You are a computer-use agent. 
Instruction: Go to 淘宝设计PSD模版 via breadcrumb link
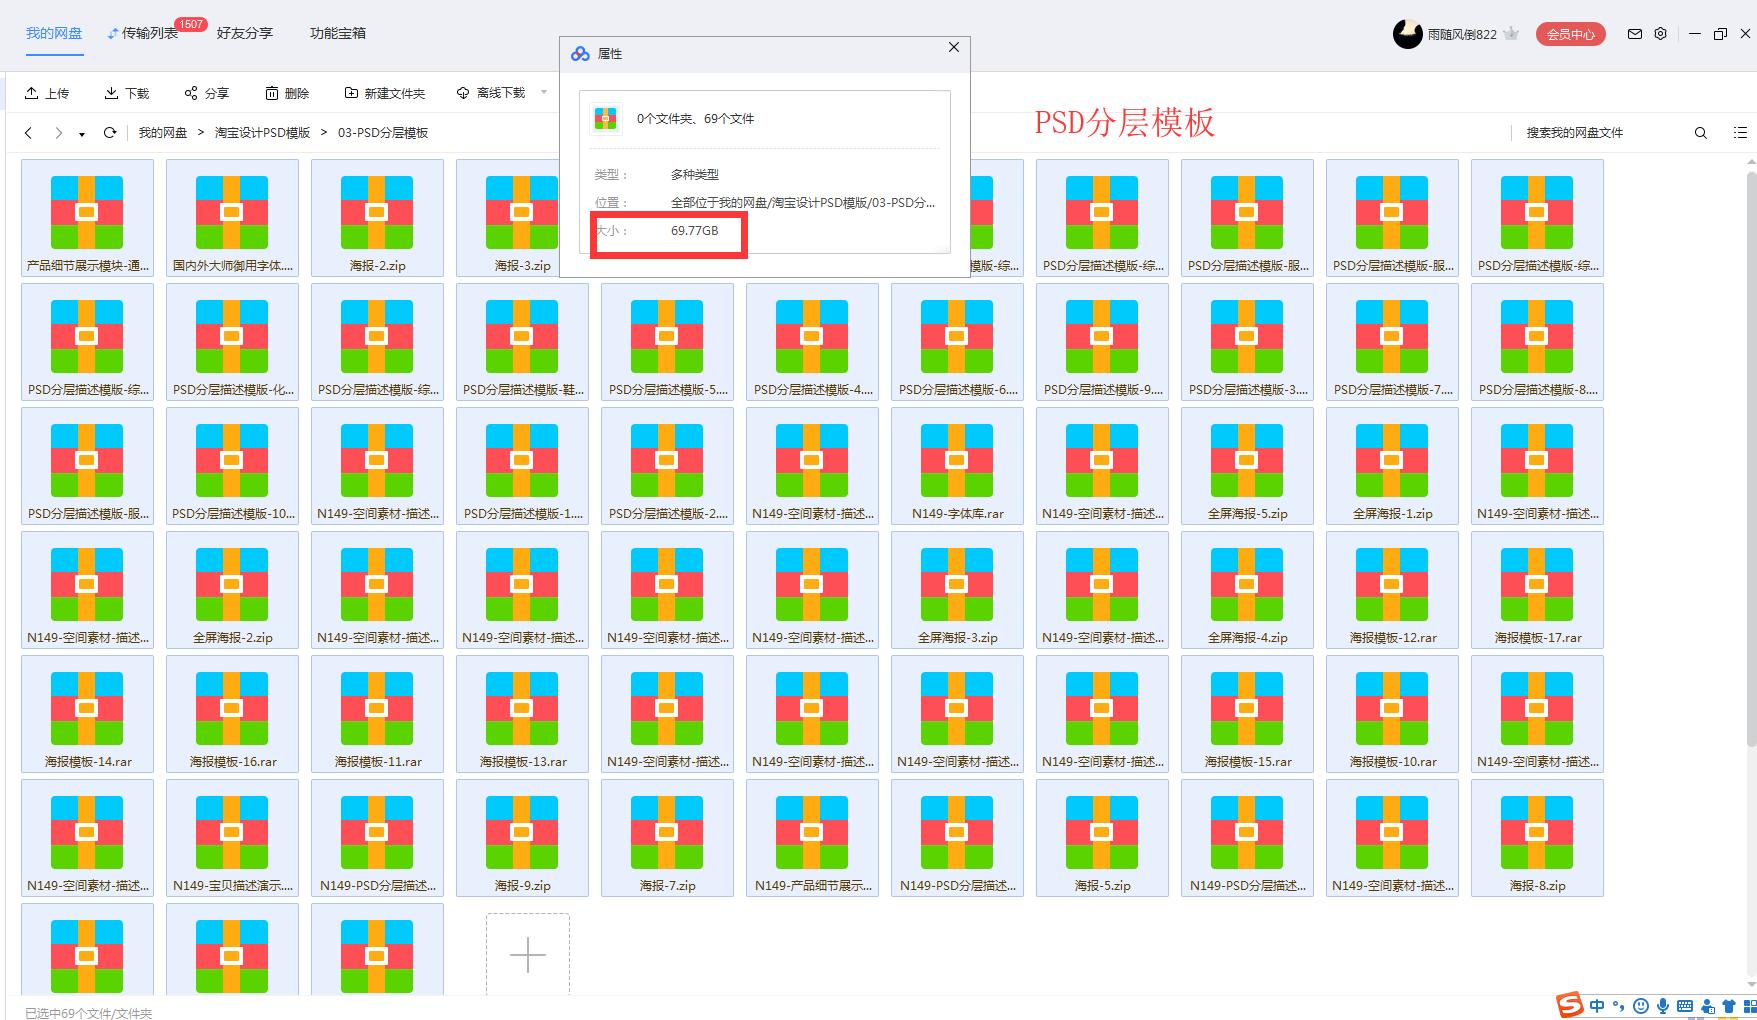[x=261, y=132]
